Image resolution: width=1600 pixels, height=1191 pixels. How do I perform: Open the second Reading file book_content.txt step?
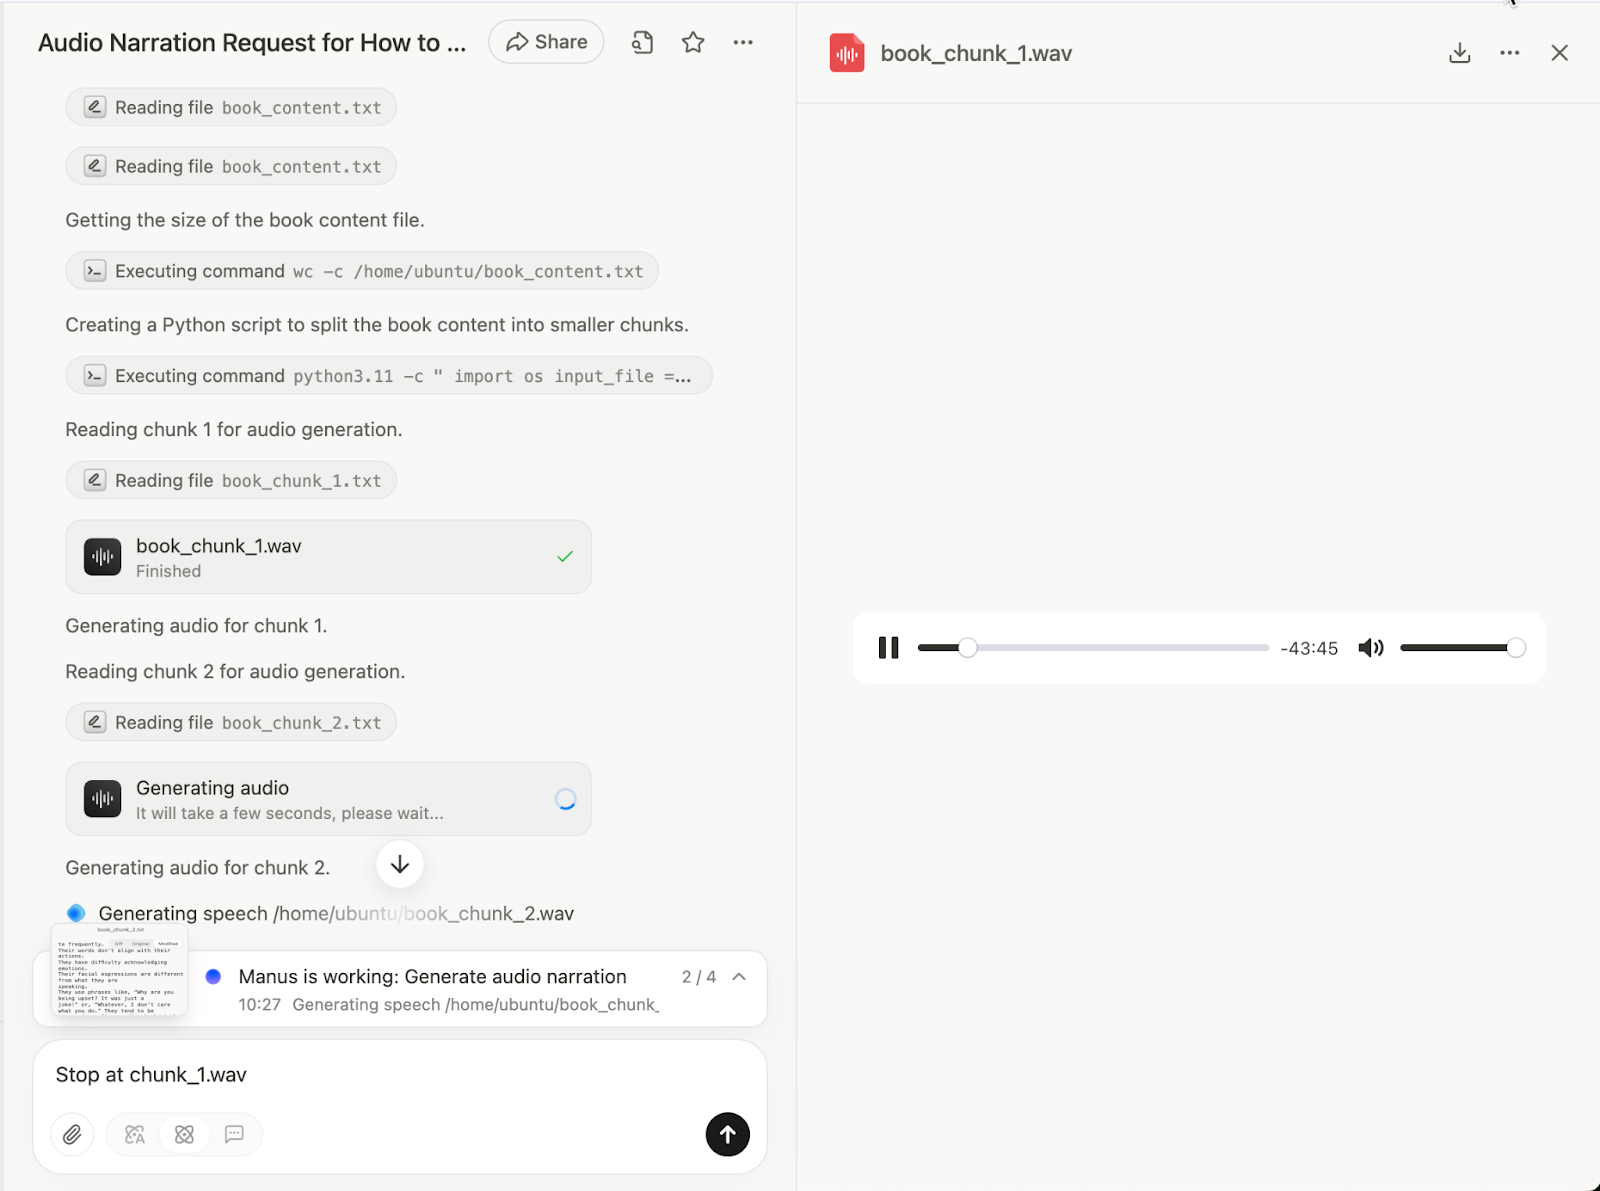click(x=231, y=166)
